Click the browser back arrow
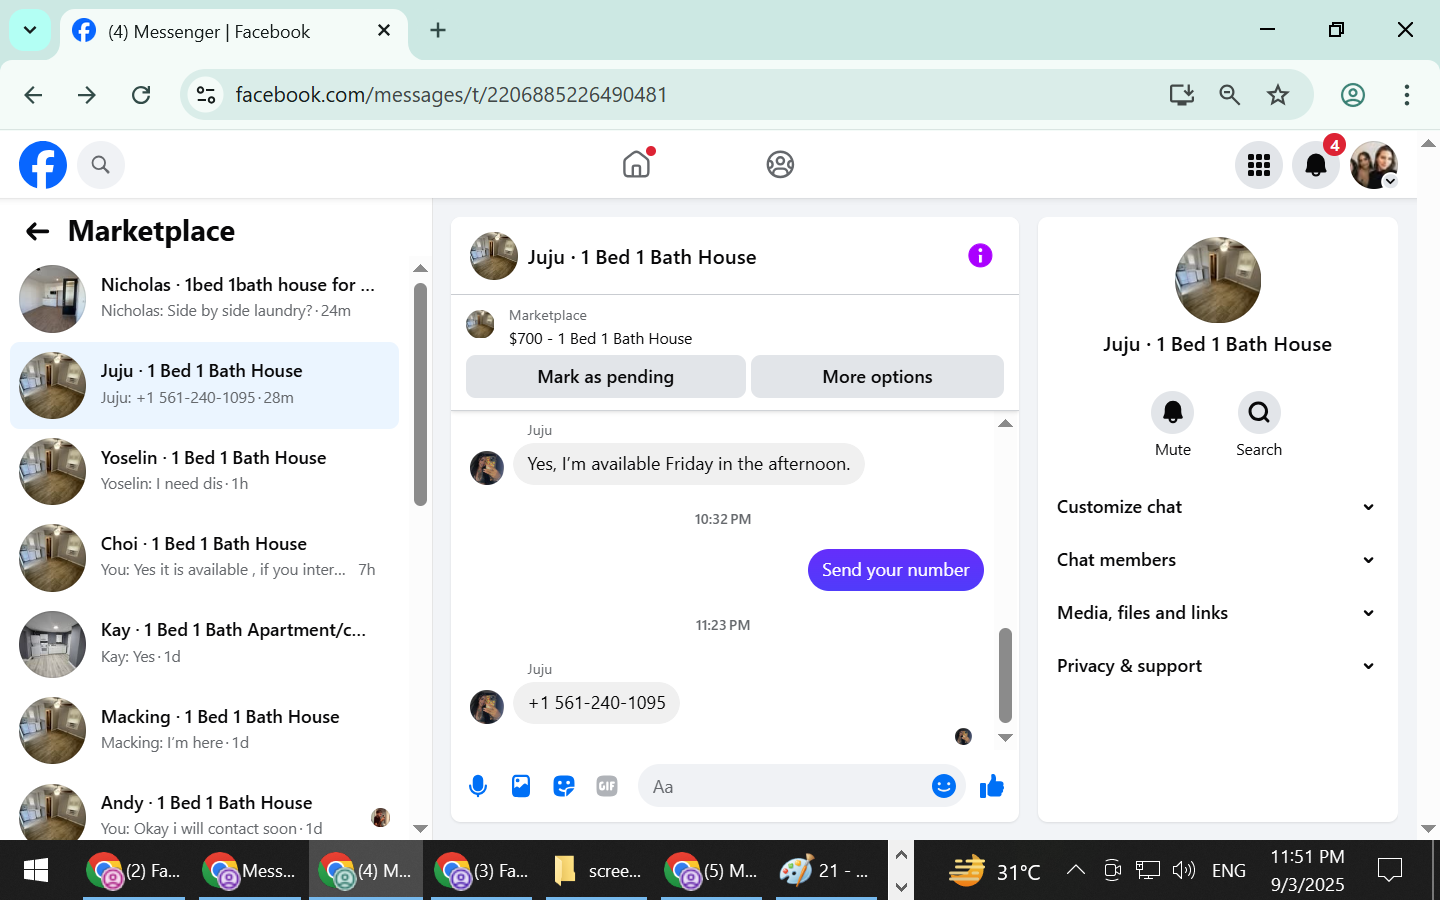Screen dimensions: 1440x900 (x=33, y=95)
